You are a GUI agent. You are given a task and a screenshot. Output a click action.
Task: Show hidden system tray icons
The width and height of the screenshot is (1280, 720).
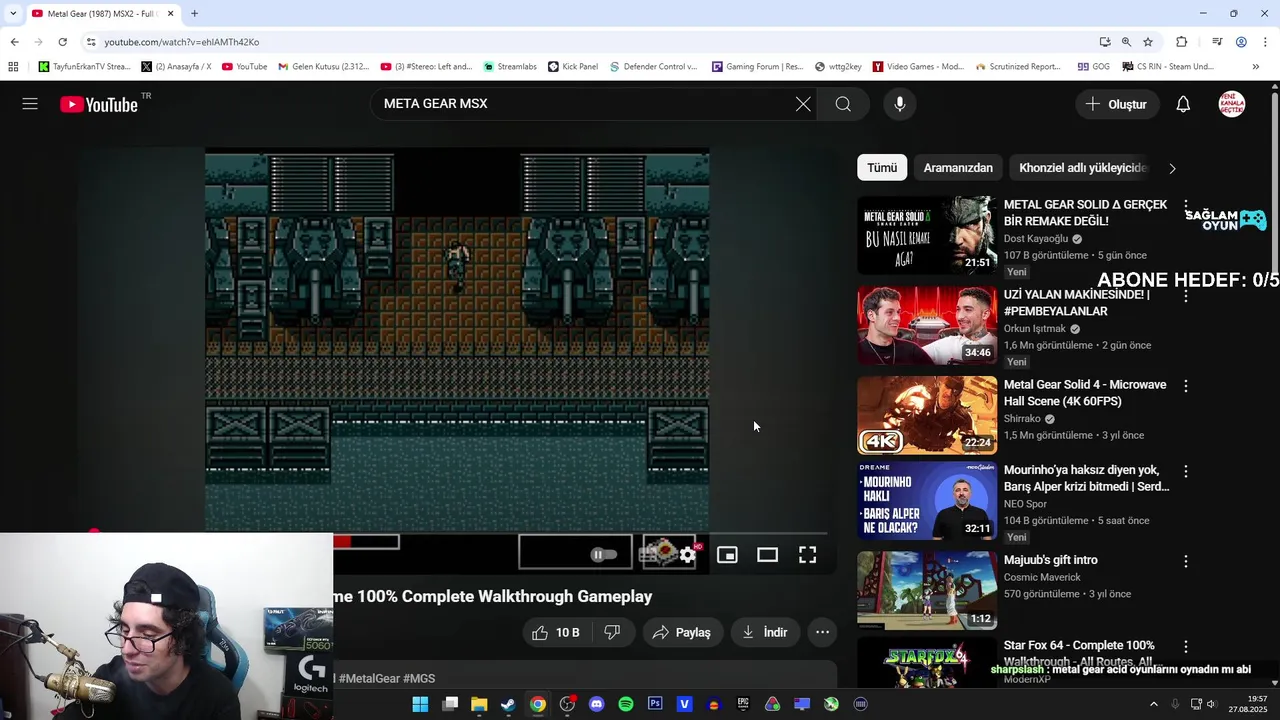pyautogui.click(x=1153, y=704)
